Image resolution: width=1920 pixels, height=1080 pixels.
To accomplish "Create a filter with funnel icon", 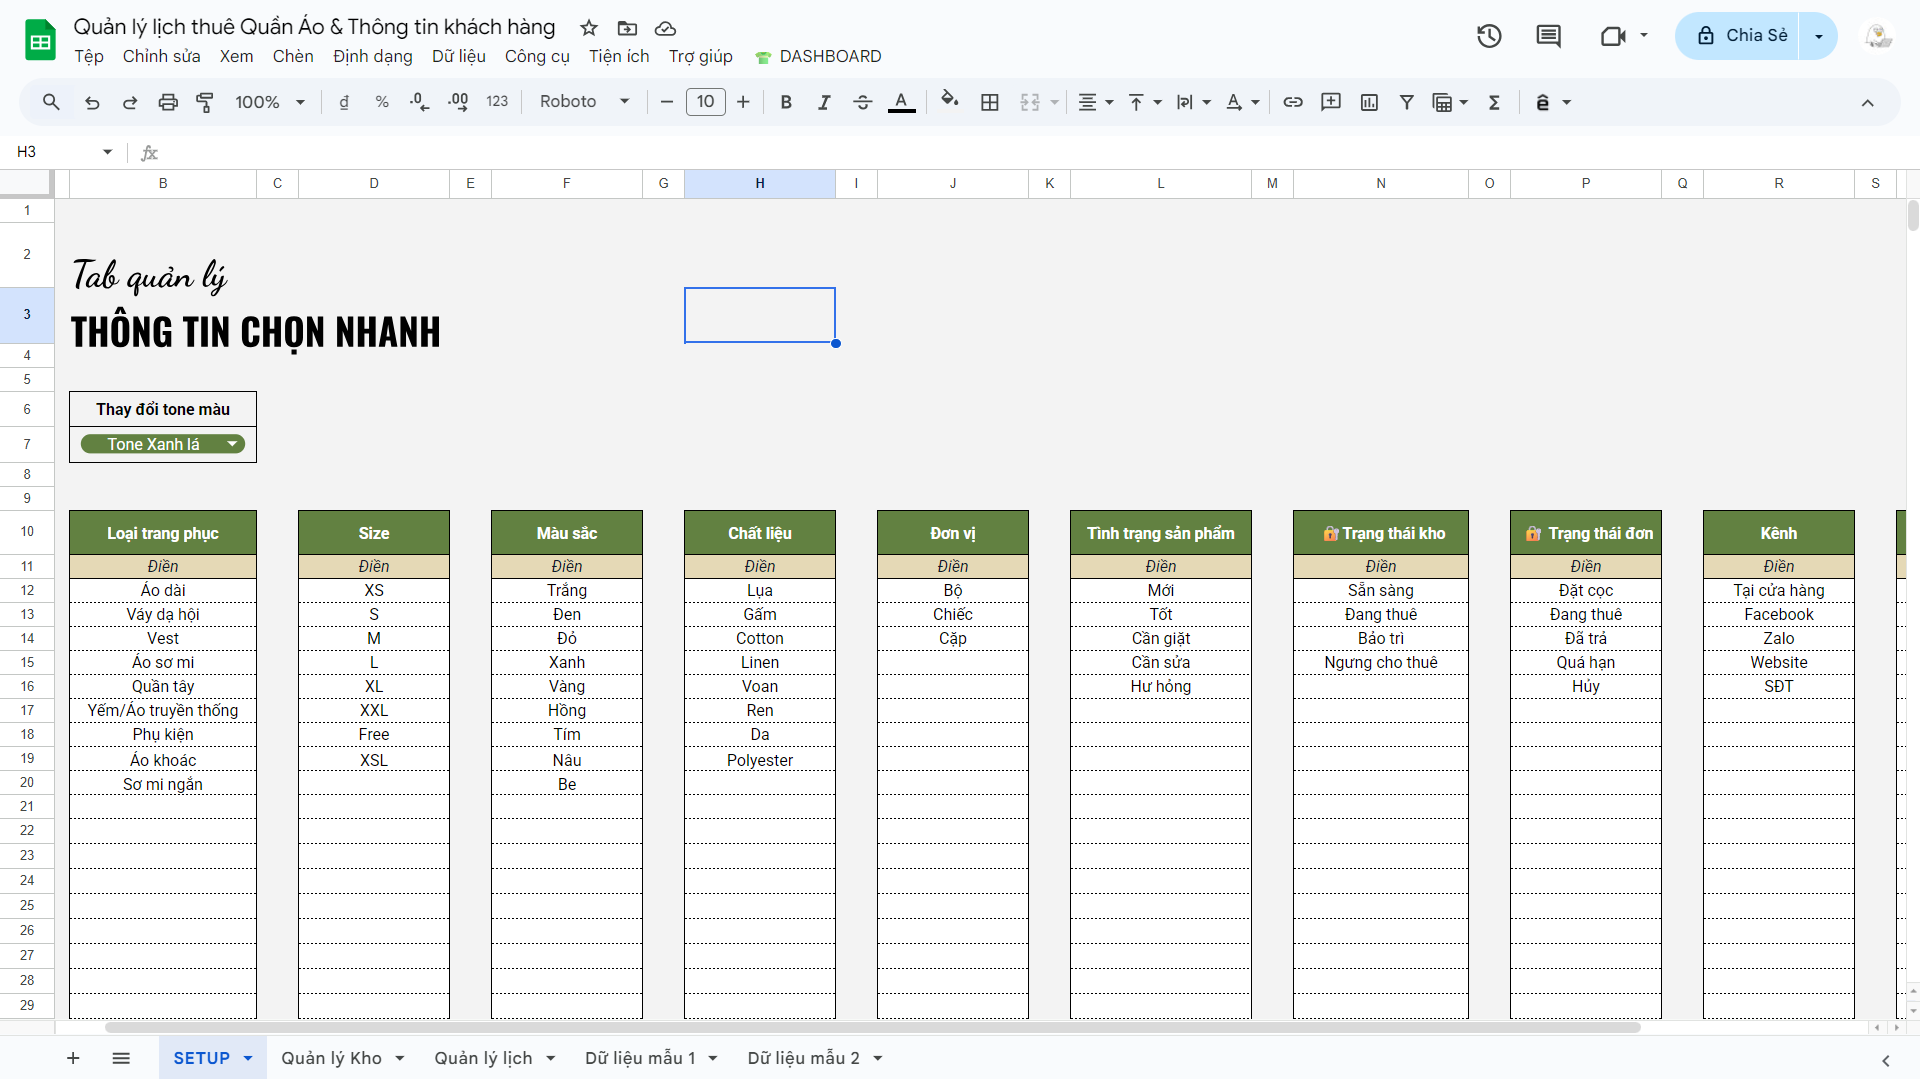I will coord(1406,102).
